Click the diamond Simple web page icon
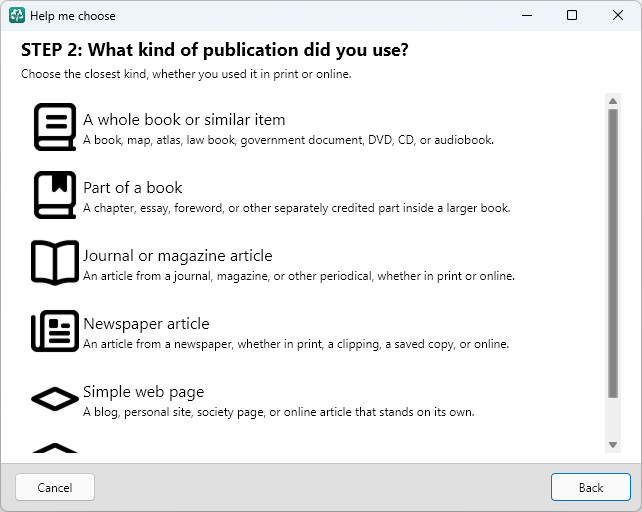642x512 pixels. pos(55,399)
